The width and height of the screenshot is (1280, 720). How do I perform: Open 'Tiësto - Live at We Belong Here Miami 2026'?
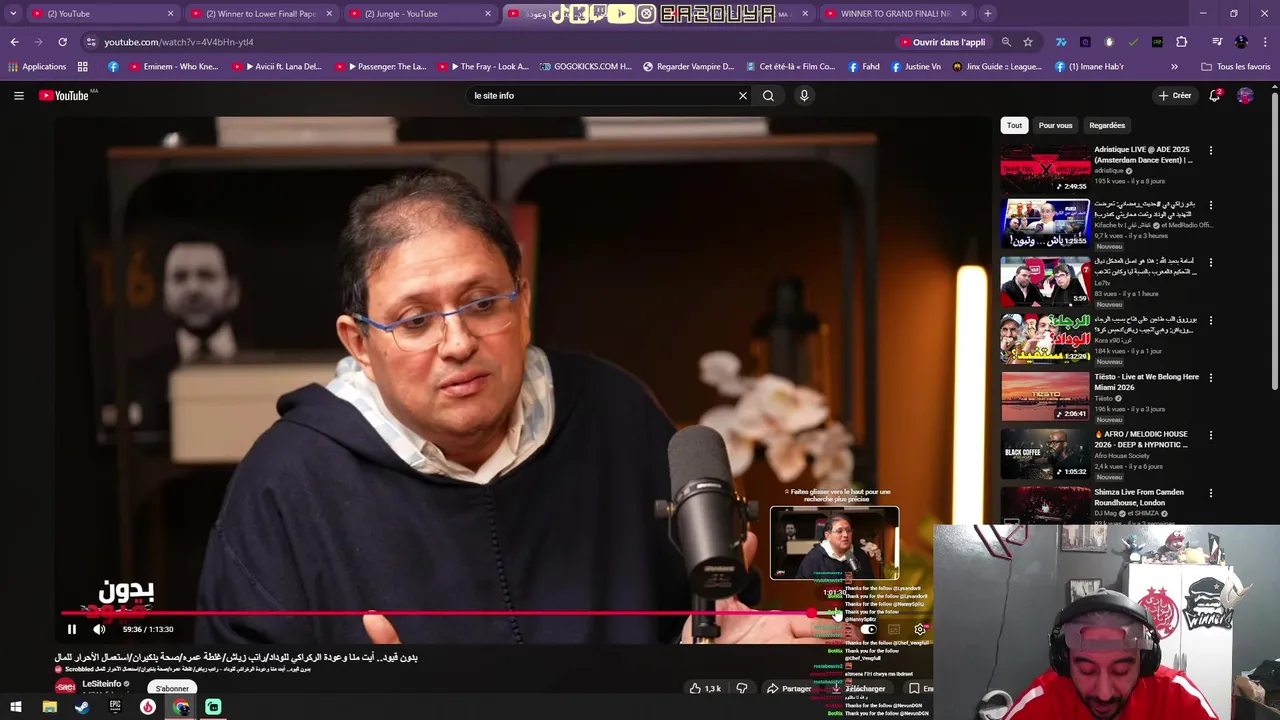[1146, 382]
